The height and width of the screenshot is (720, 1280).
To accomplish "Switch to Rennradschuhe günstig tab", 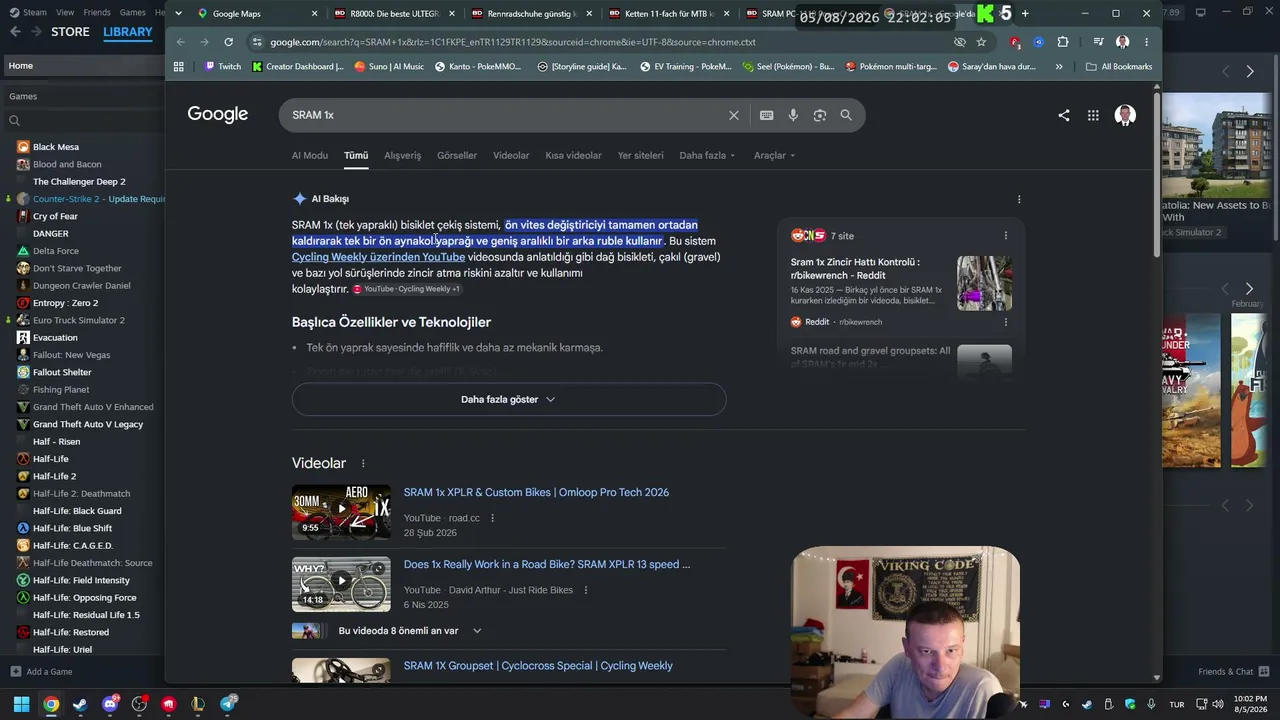I will point(529,14).
